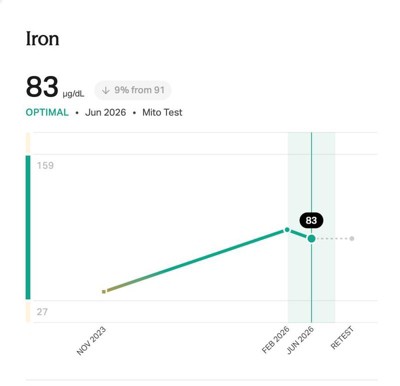Select the FEB 2026 axis label

pos(276,340)
